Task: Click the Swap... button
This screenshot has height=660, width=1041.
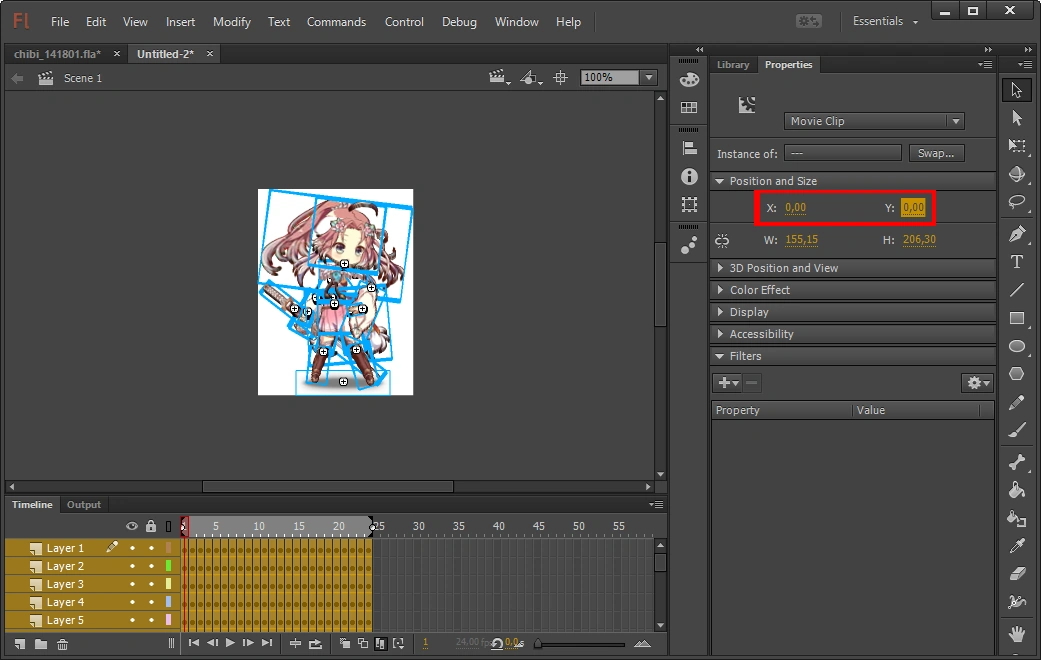Action: (936, 153)
